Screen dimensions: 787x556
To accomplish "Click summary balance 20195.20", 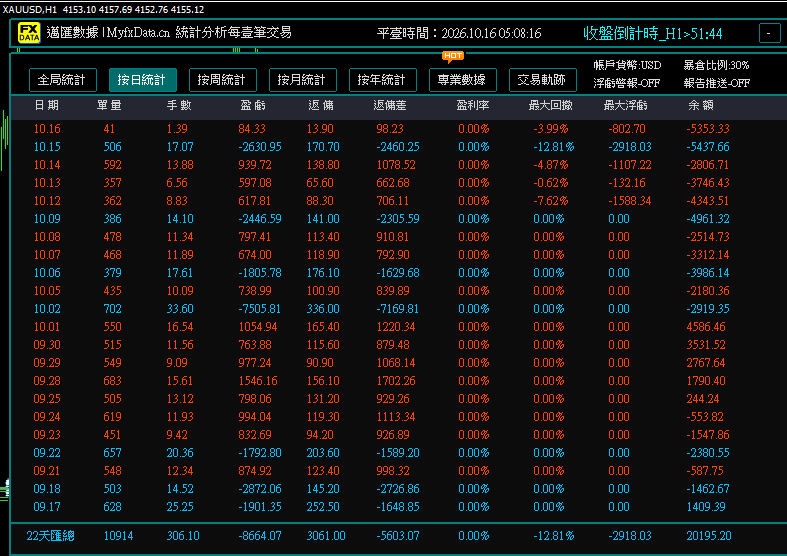I will click(x=709, y=536).
